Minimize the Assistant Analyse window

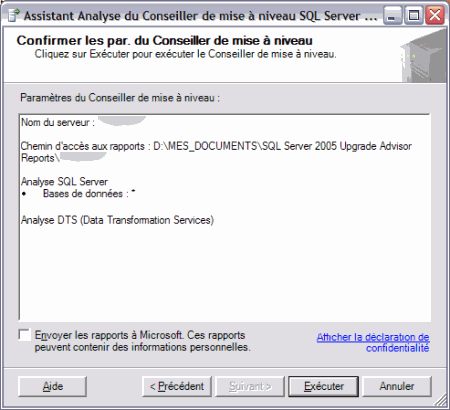click(x=393, y=15)
